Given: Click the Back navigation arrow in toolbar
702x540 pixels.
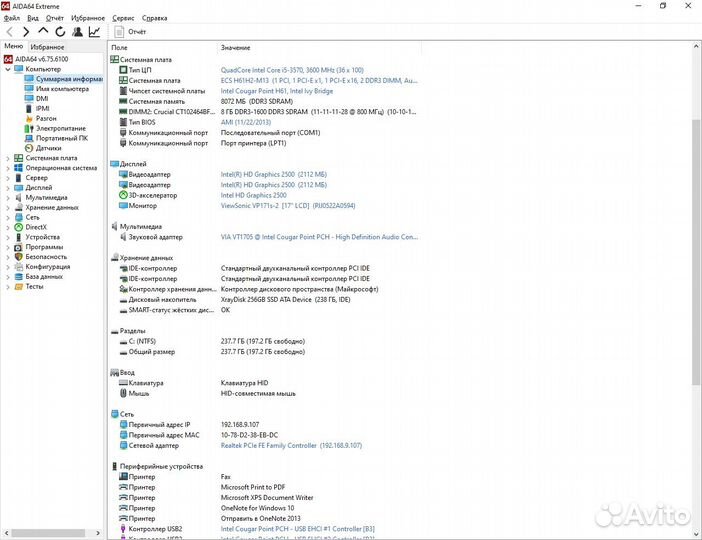Looking at the screenshot, I should point(10,32).
